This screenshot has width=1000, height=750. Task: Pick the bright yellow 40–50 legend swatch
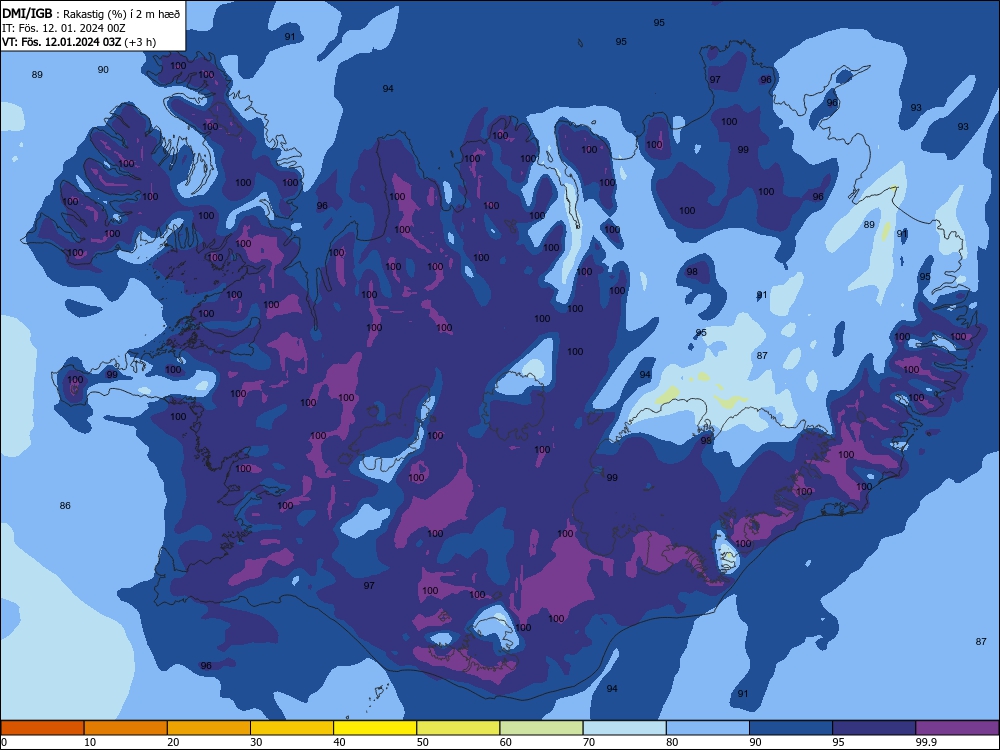click(375, 728)
